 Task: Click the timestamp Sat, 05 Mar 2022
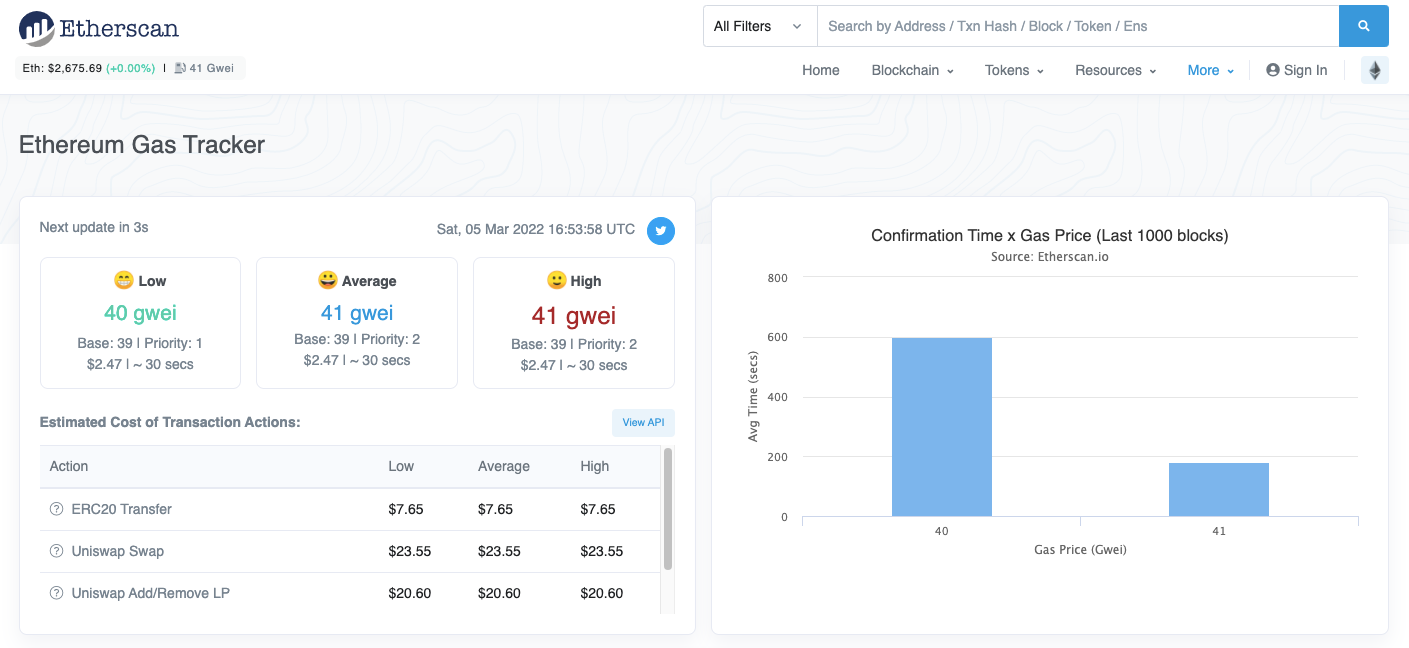[x=536, y=229]
